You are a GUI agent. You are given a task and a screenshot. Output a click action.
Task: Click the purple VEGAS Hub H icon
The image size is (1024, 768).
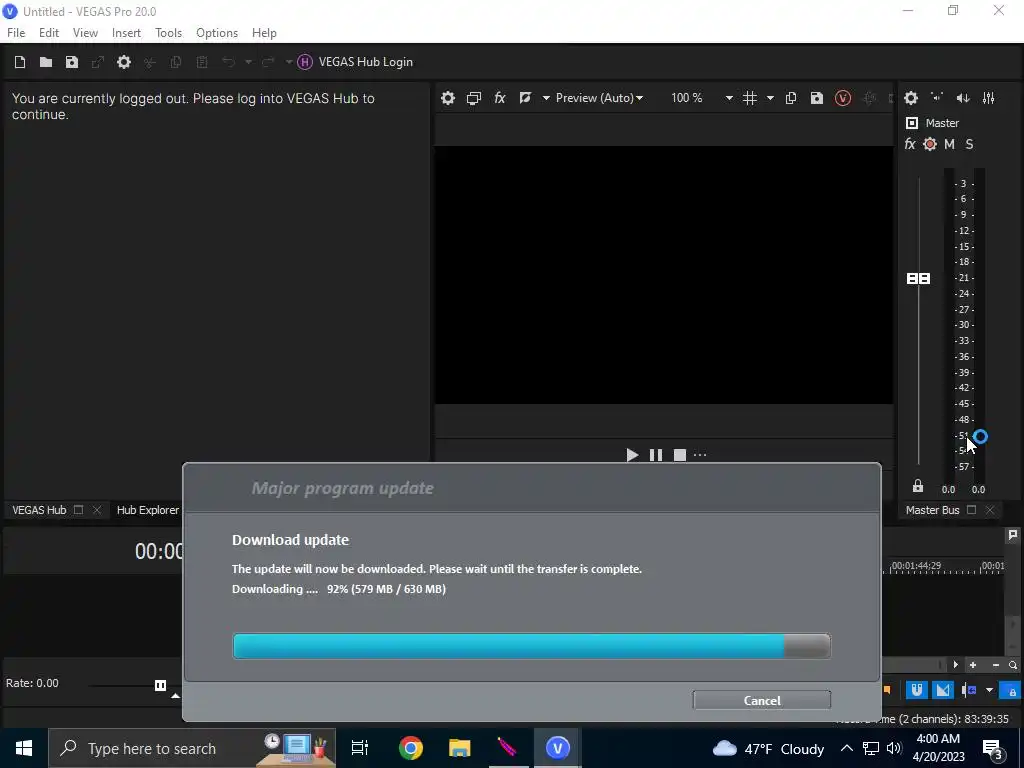pos(304,62)
